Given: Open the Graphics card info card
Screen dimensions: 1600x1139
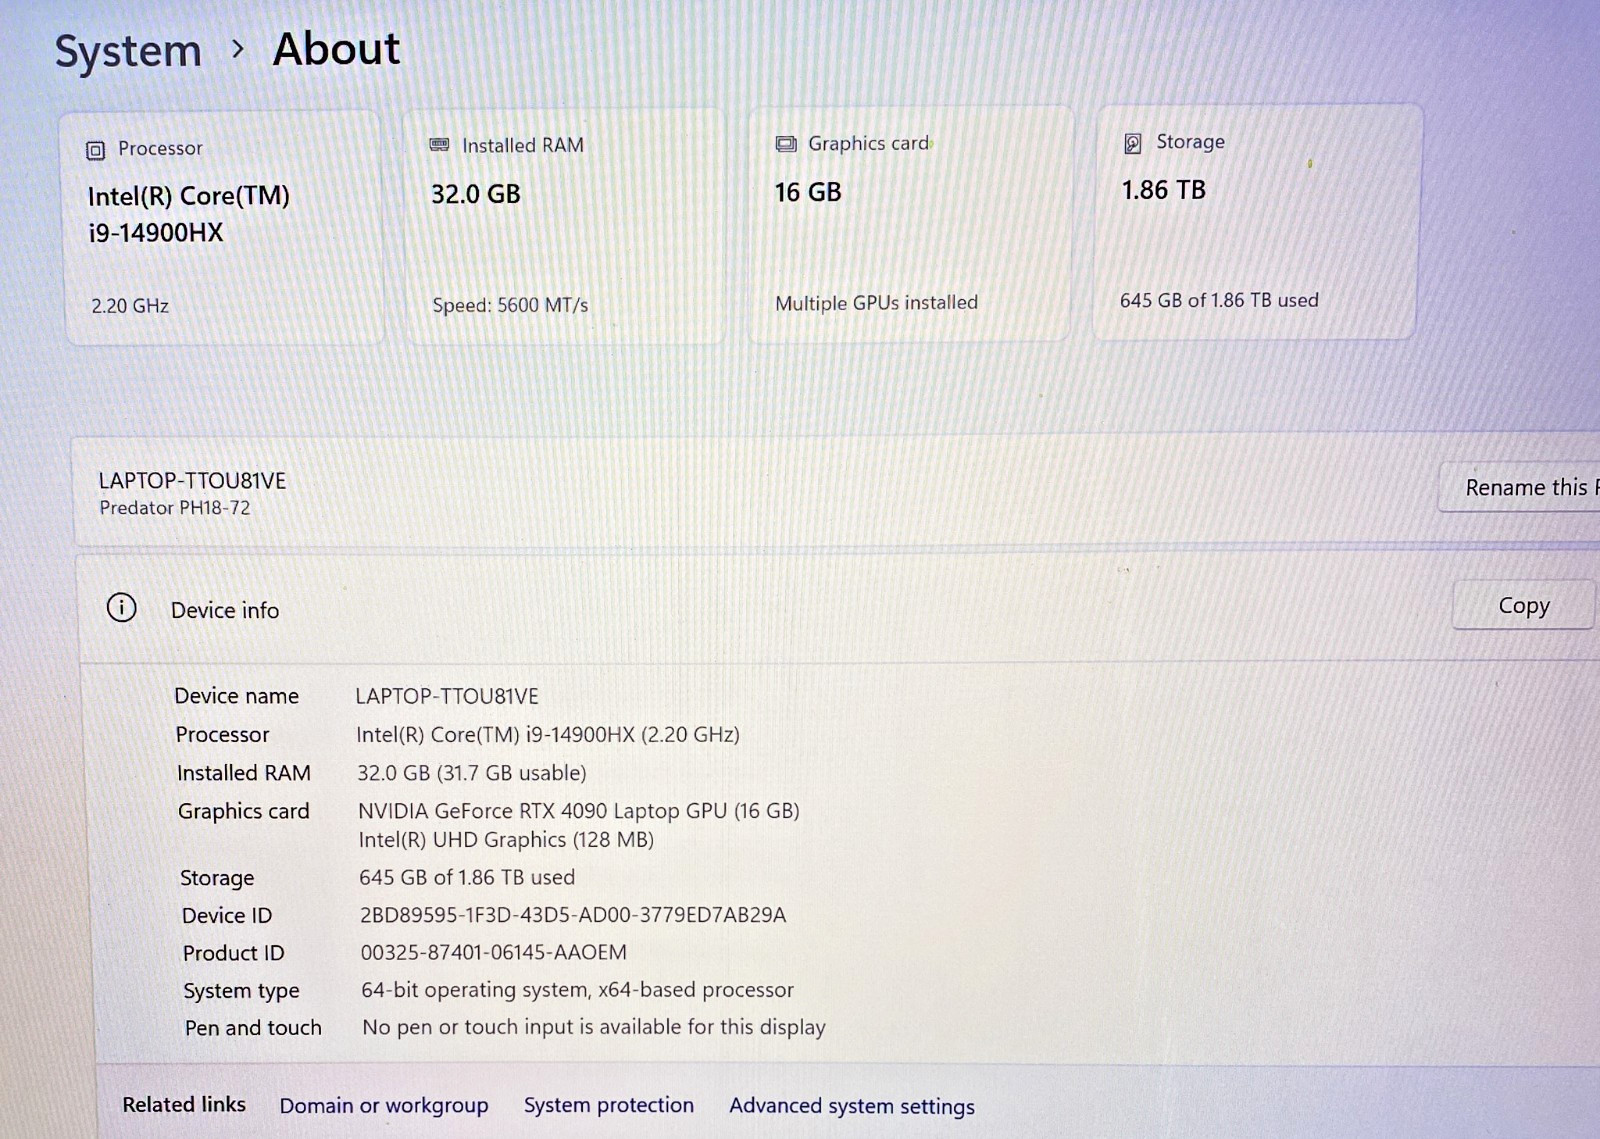Looking at the screenshot, I should tap(910, 224).
